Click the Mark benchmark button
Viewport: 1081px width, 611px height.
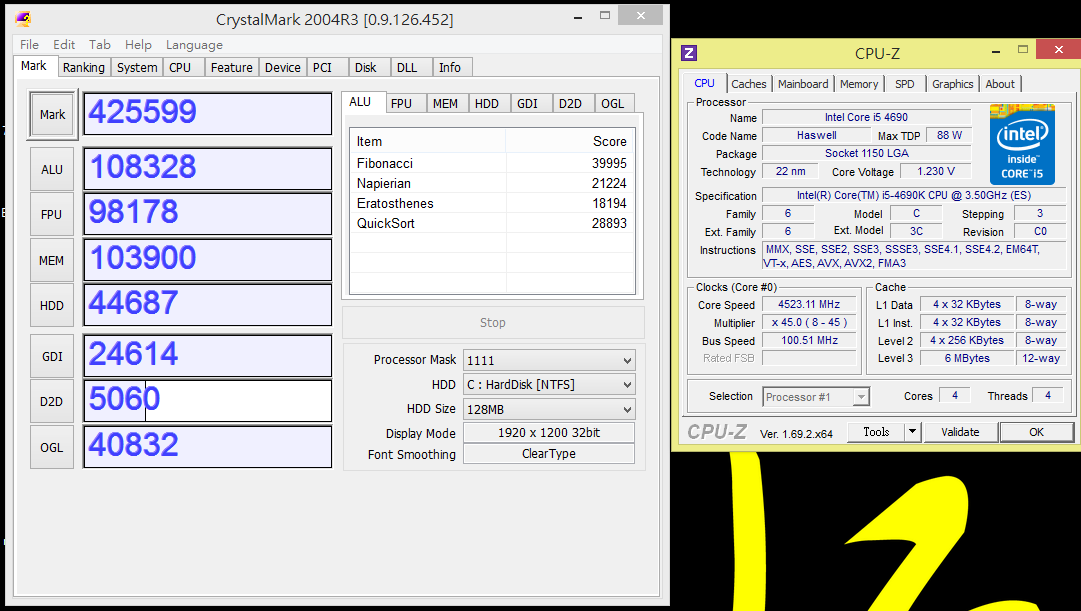coord(52,114)
